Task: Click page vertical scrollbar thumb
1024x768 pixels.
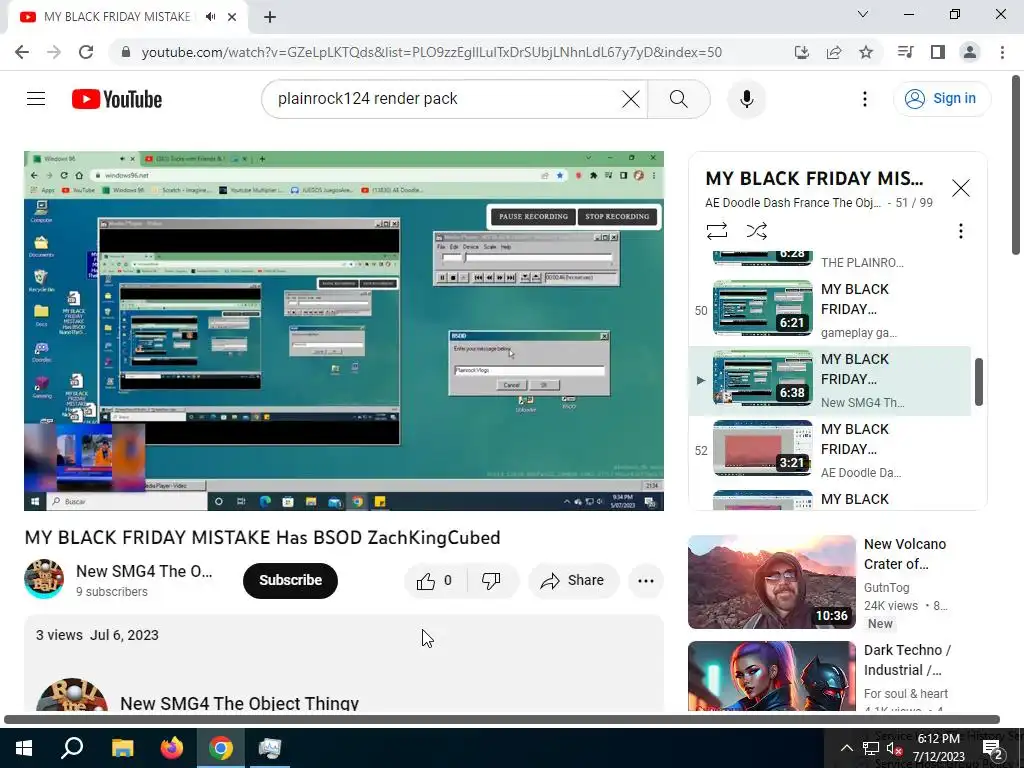Action: point(1016,165)
